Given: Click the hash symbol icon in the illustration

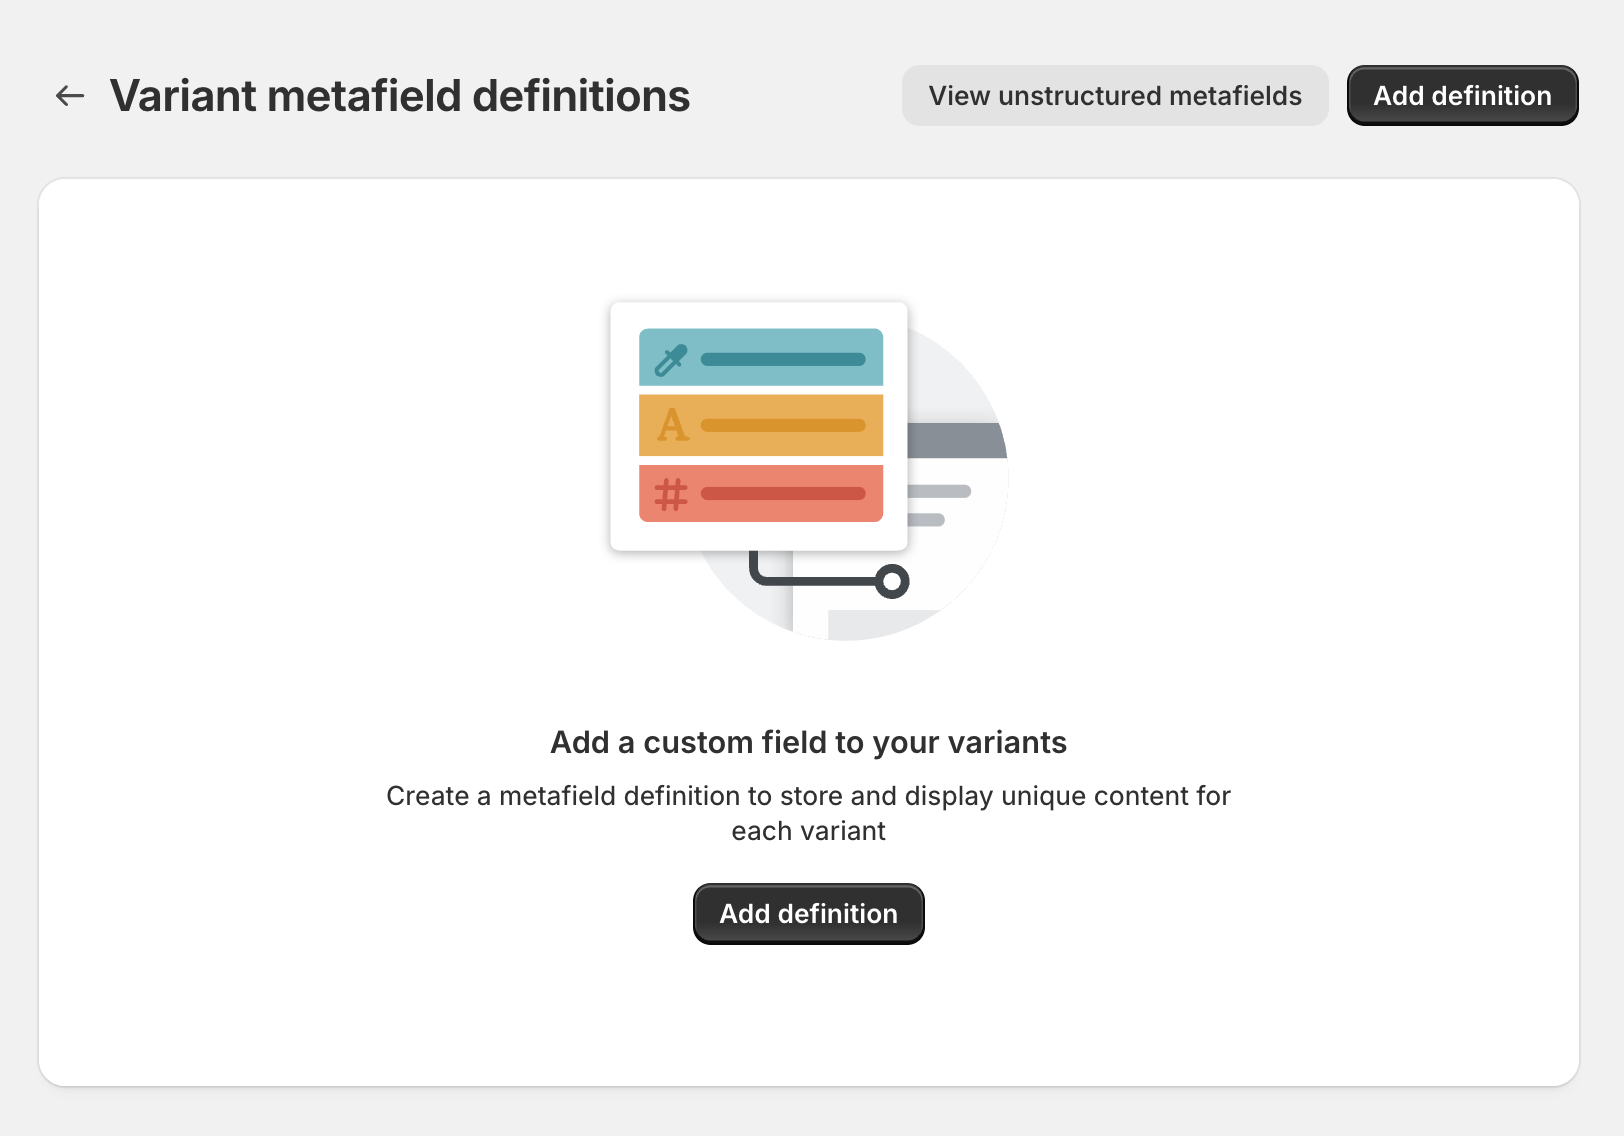Looking at the screenshot, I should (671, 494).
